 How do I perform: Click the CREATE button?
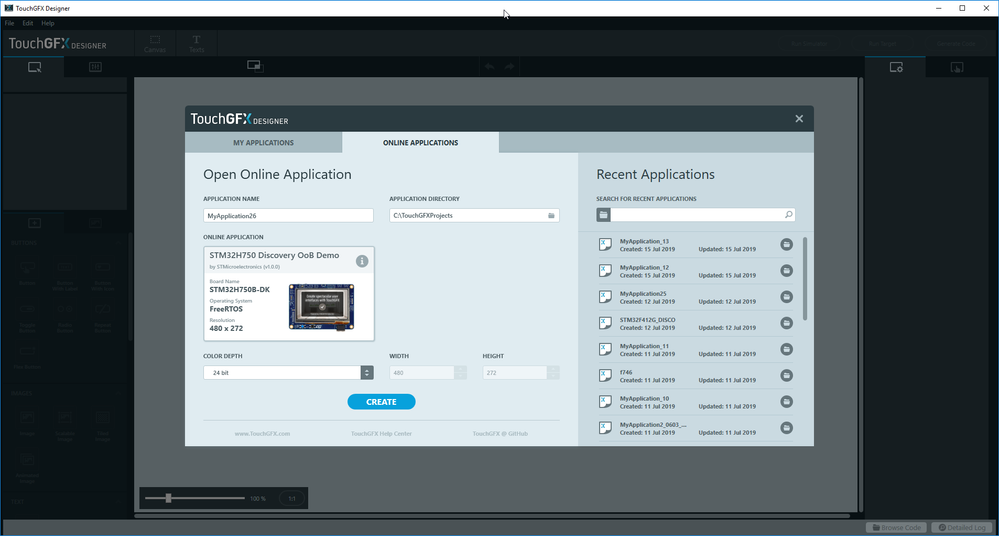click(381, 402)
